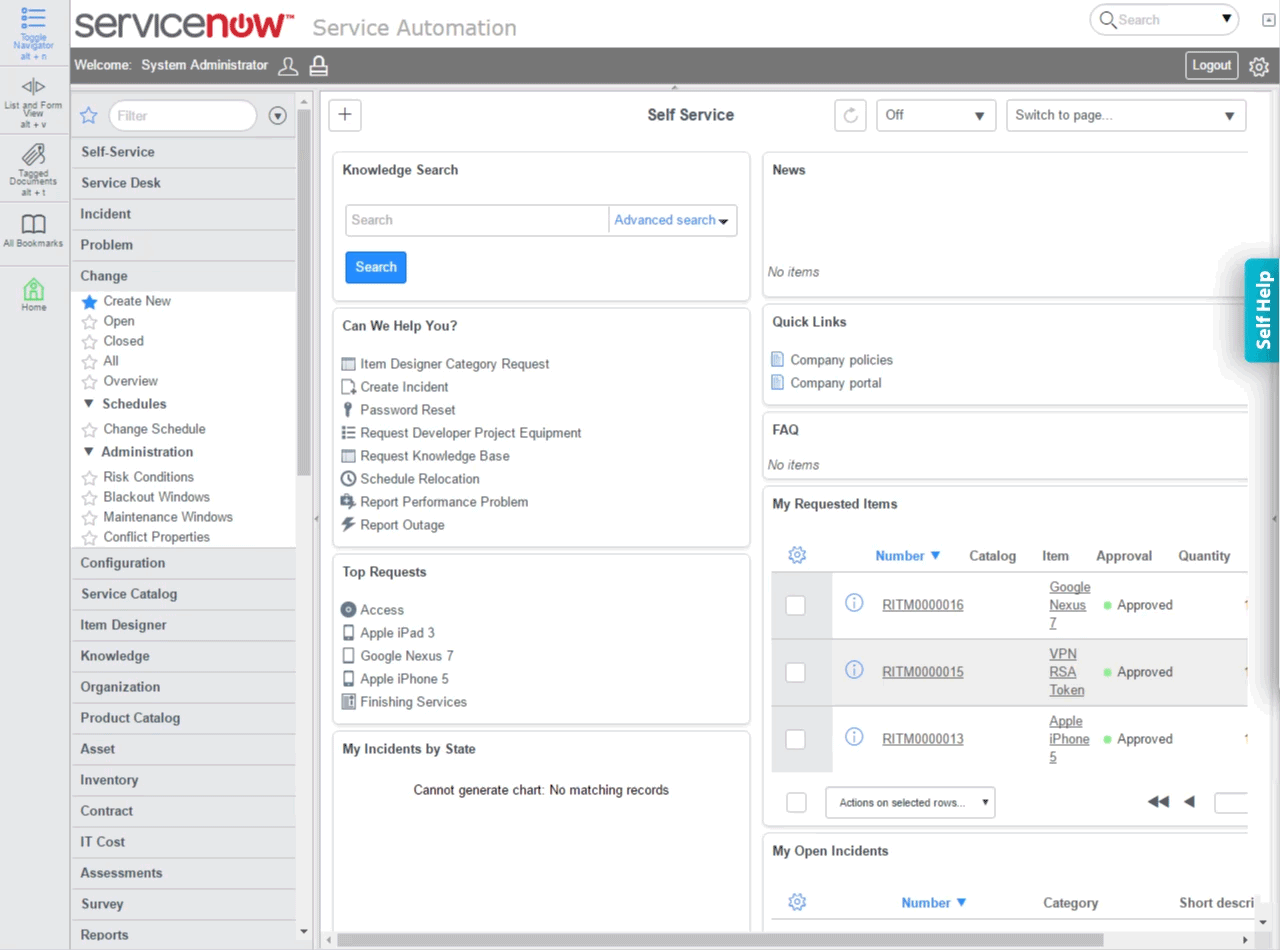Open the global Search dropdown arrow

pos(1227,19)
